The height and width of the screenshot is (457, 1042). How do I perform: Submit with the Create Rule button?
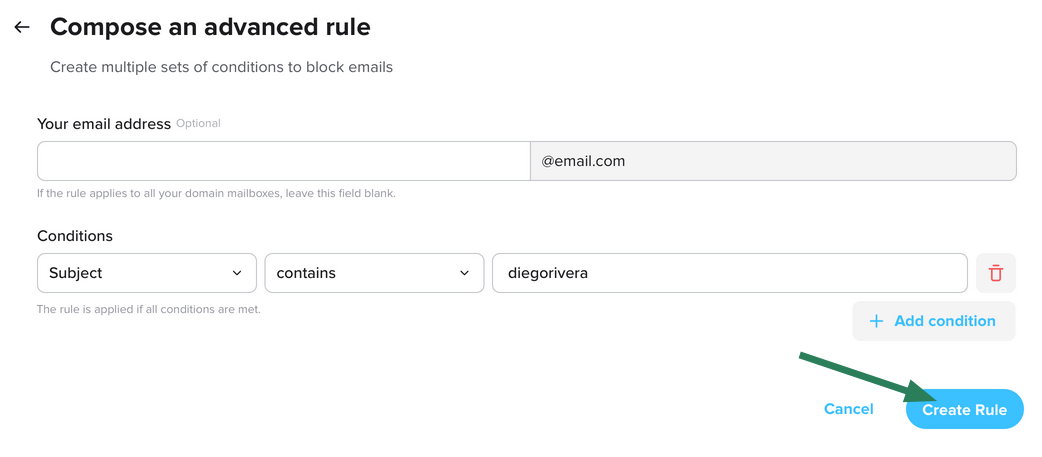click(x=964, y=409)
